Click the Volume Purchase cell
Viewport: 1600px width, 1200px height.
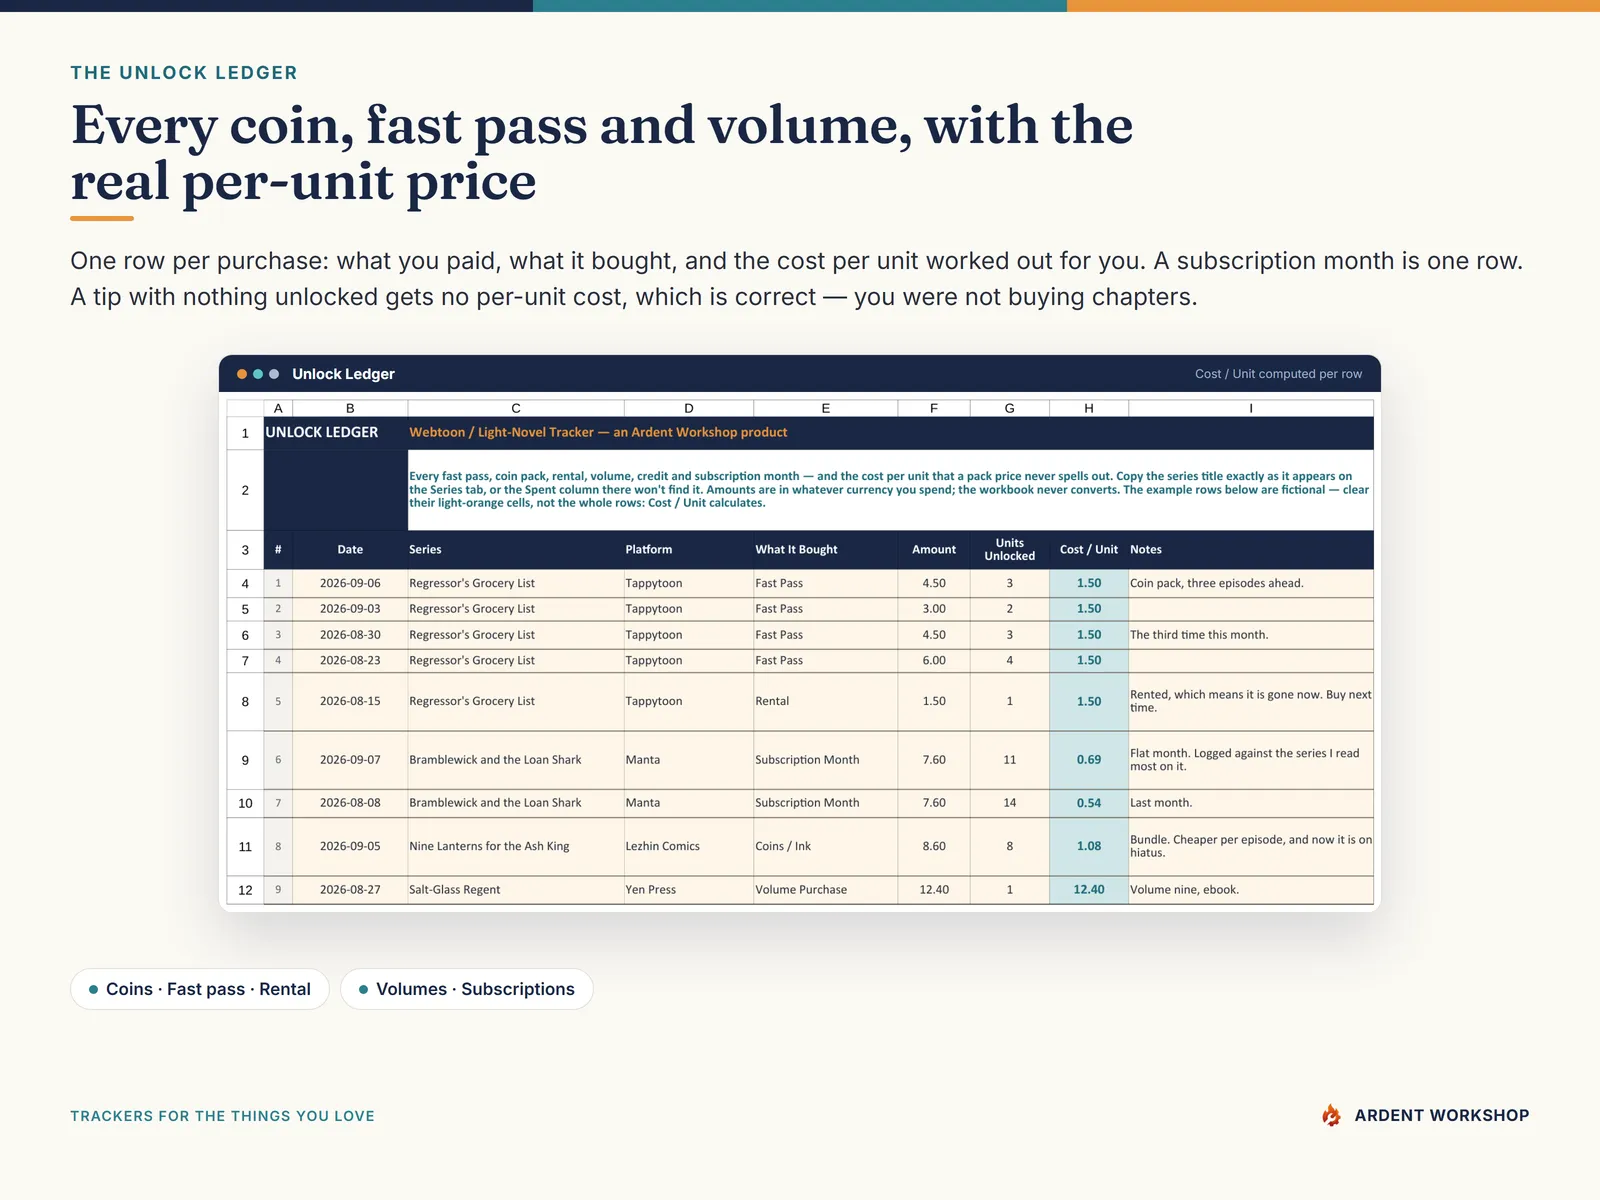pos(826,890)
